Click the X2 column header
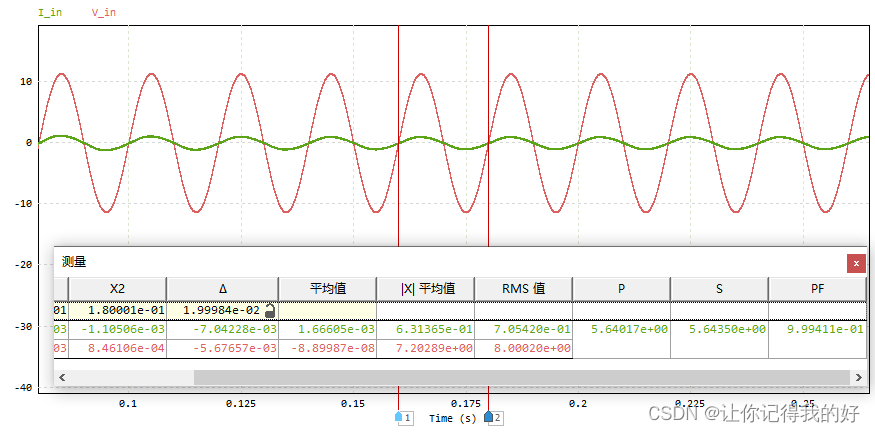This screenshot has height=432, width=875. point(118,289)
